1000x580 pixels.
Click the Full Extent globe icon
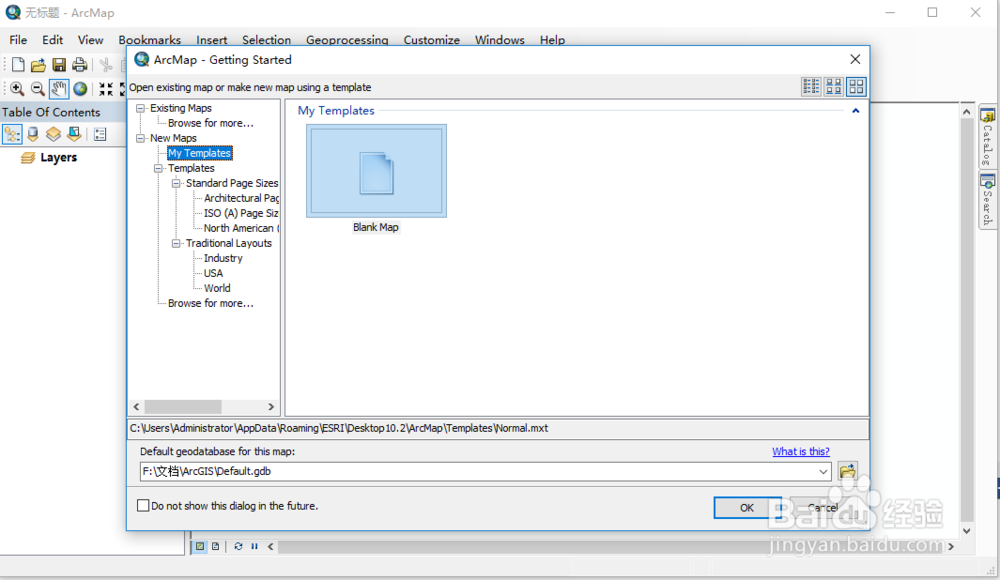[80, 89]
